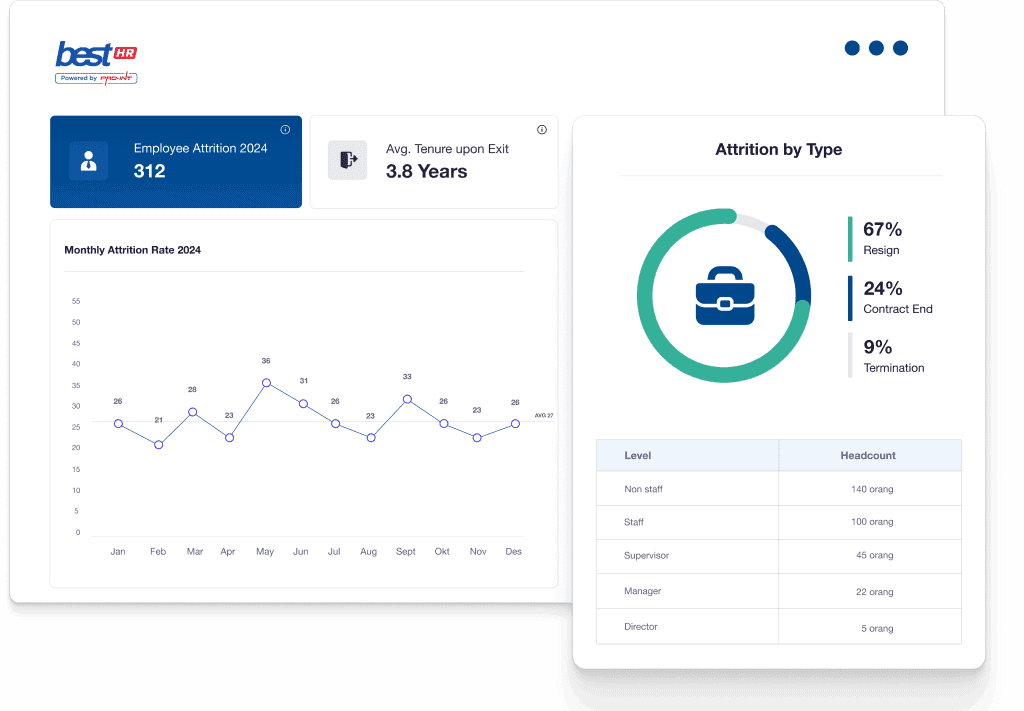The image size is (1024, 711).
Task: Click the green Resign legend color bar
Action: pos(850,239)
